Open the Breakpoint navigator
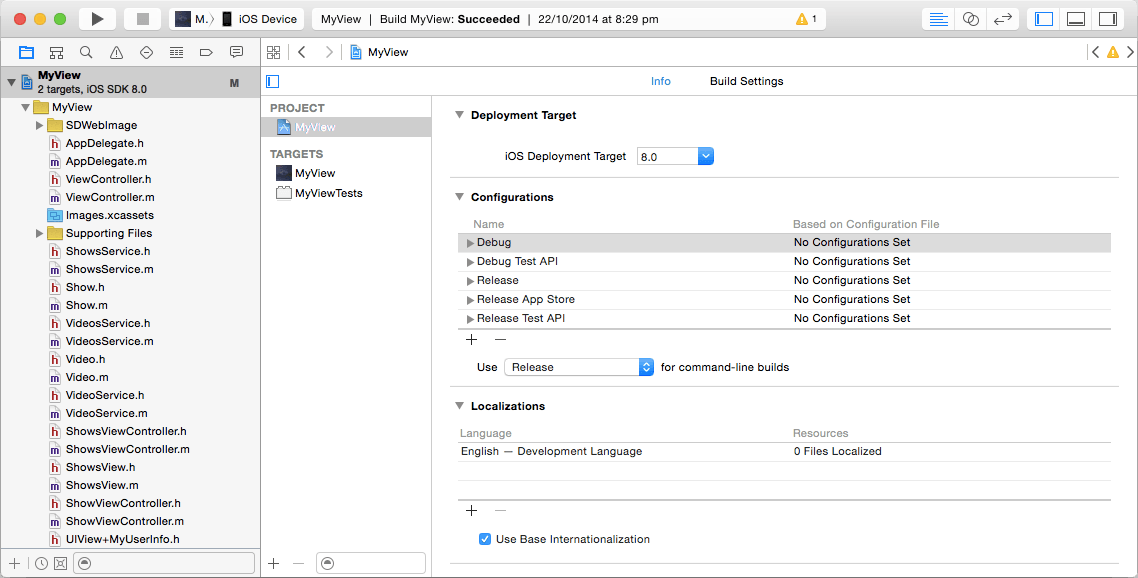 coord(206,52)
